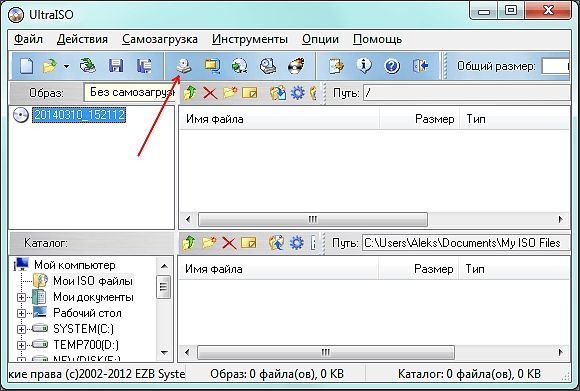The height and width of the screenshot is (391, 580).
Task: Click the Каталог Путь field with C:\Users\Aleks
Action: pyautogui.click(x=466, y=243)
